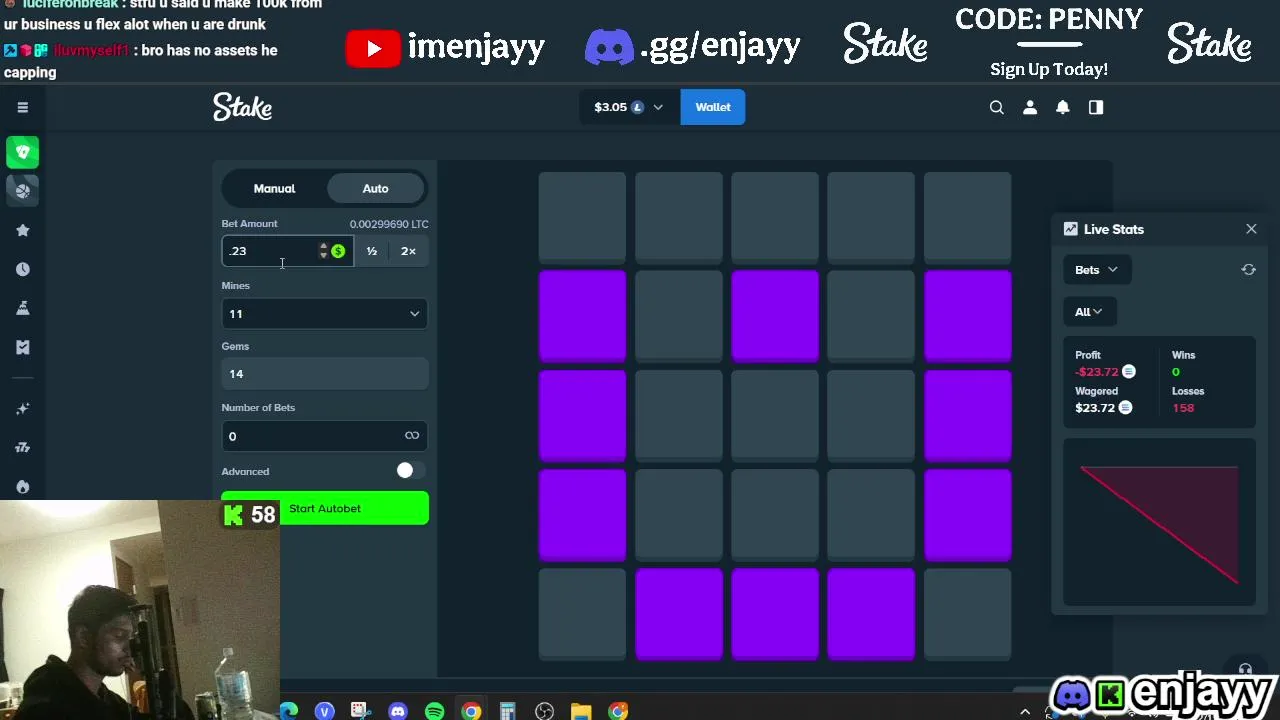Click the Stake logo in header
1280x720 pixels.
(x=242, y=107)
